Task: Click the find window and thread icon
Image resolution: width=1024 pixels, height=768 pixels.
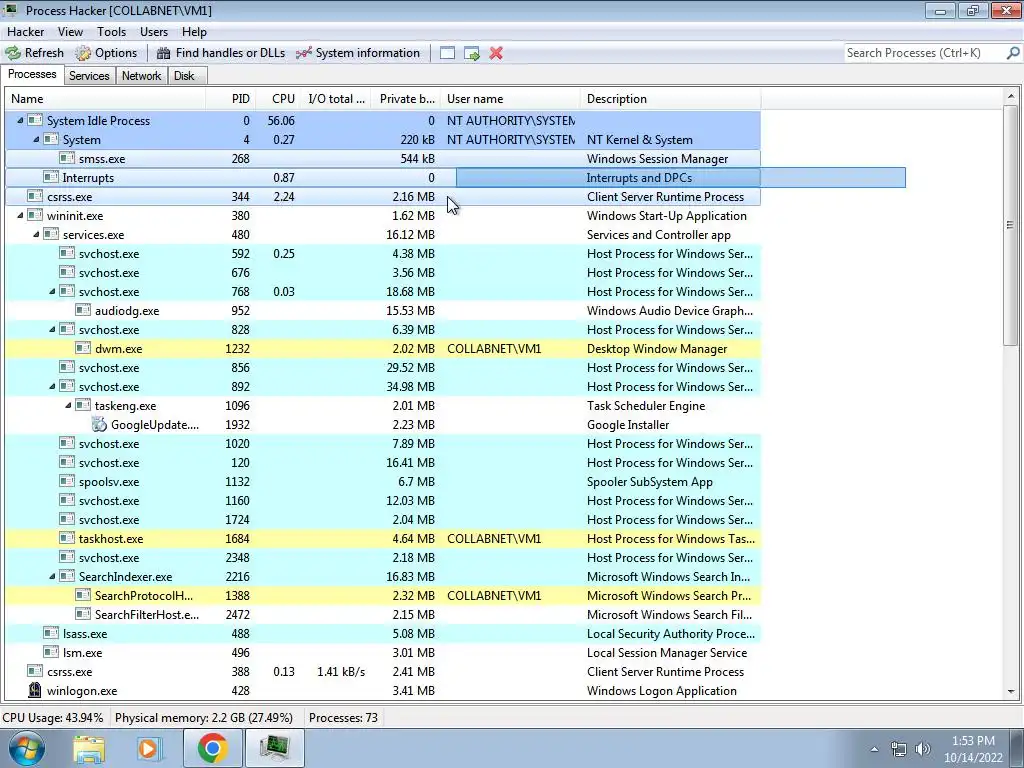Action: coord(472,53)
